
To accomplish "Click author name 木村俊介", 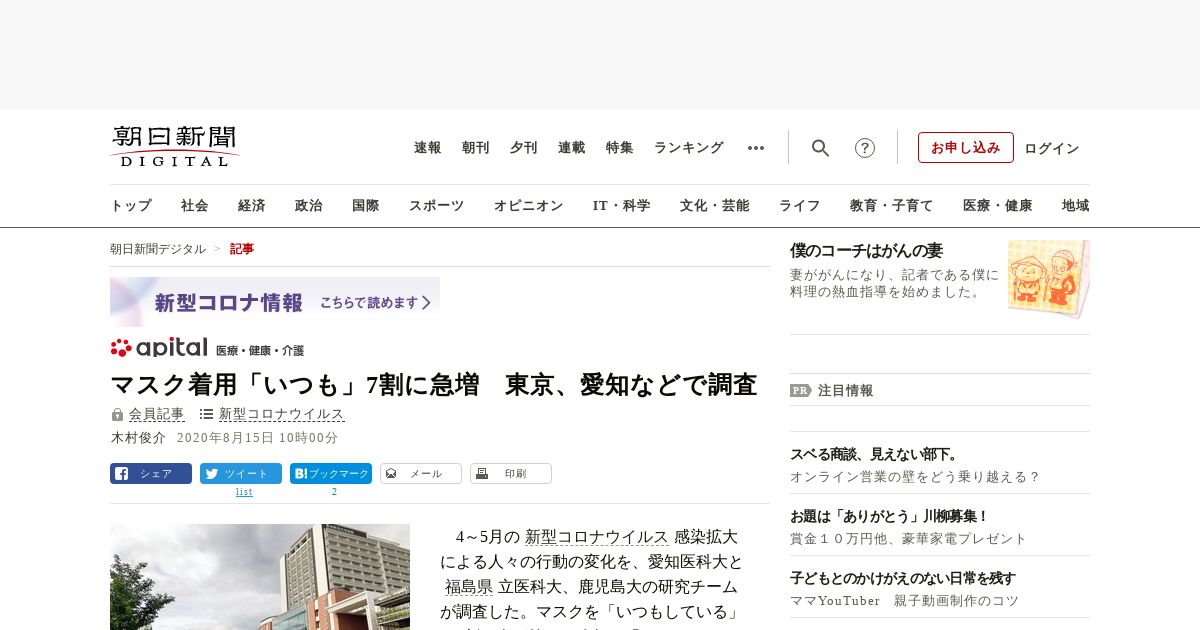I will (137, 438).
